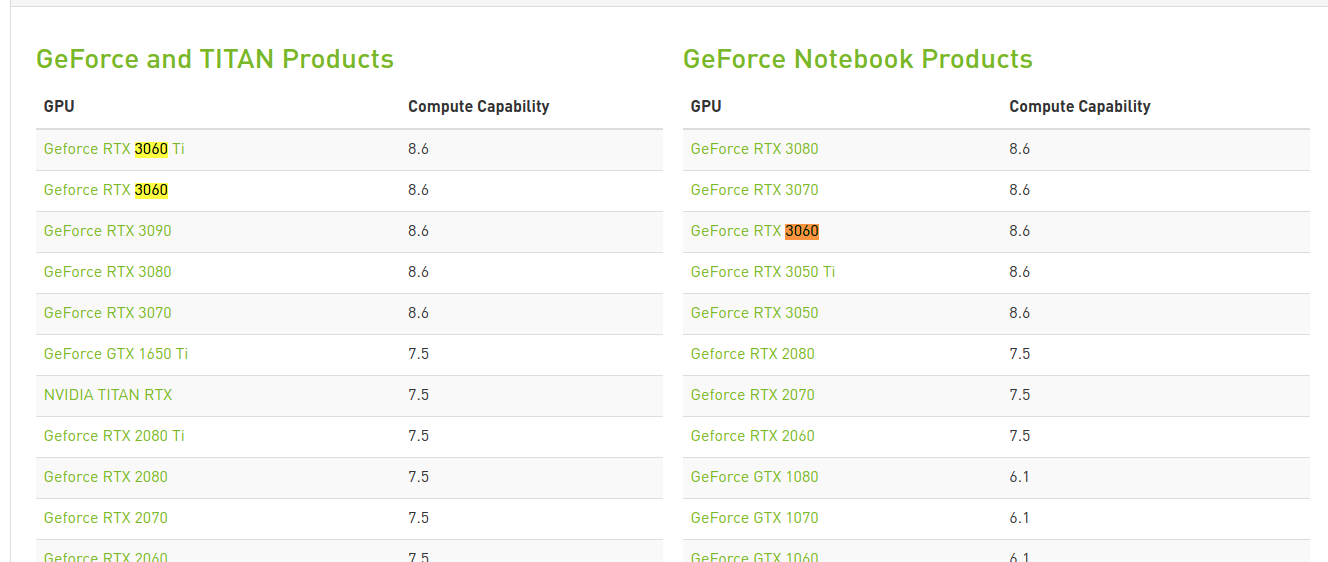
Task: Select the 6.1 value for GeForce GTX 1080
Action: (1020, 477)
